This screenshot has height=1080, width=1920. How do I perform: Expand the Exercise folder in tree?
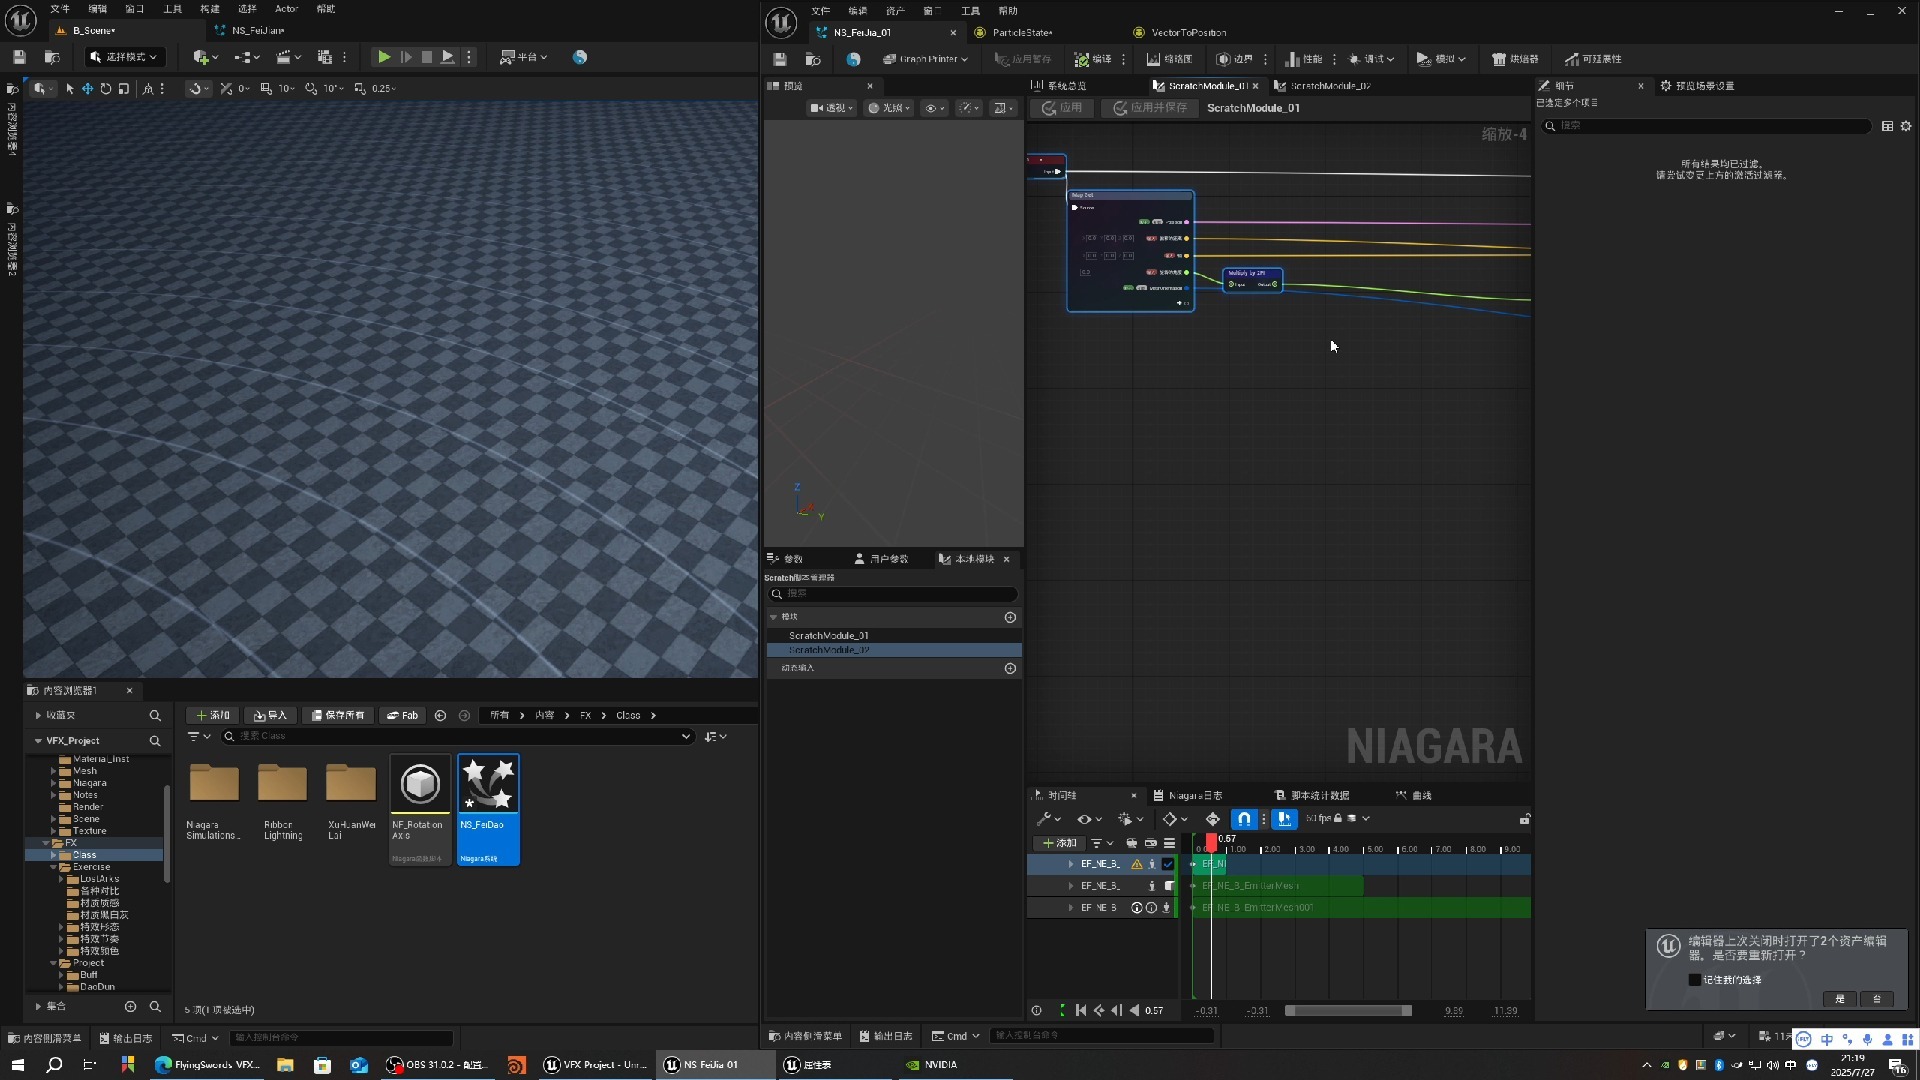pos(54,868)
